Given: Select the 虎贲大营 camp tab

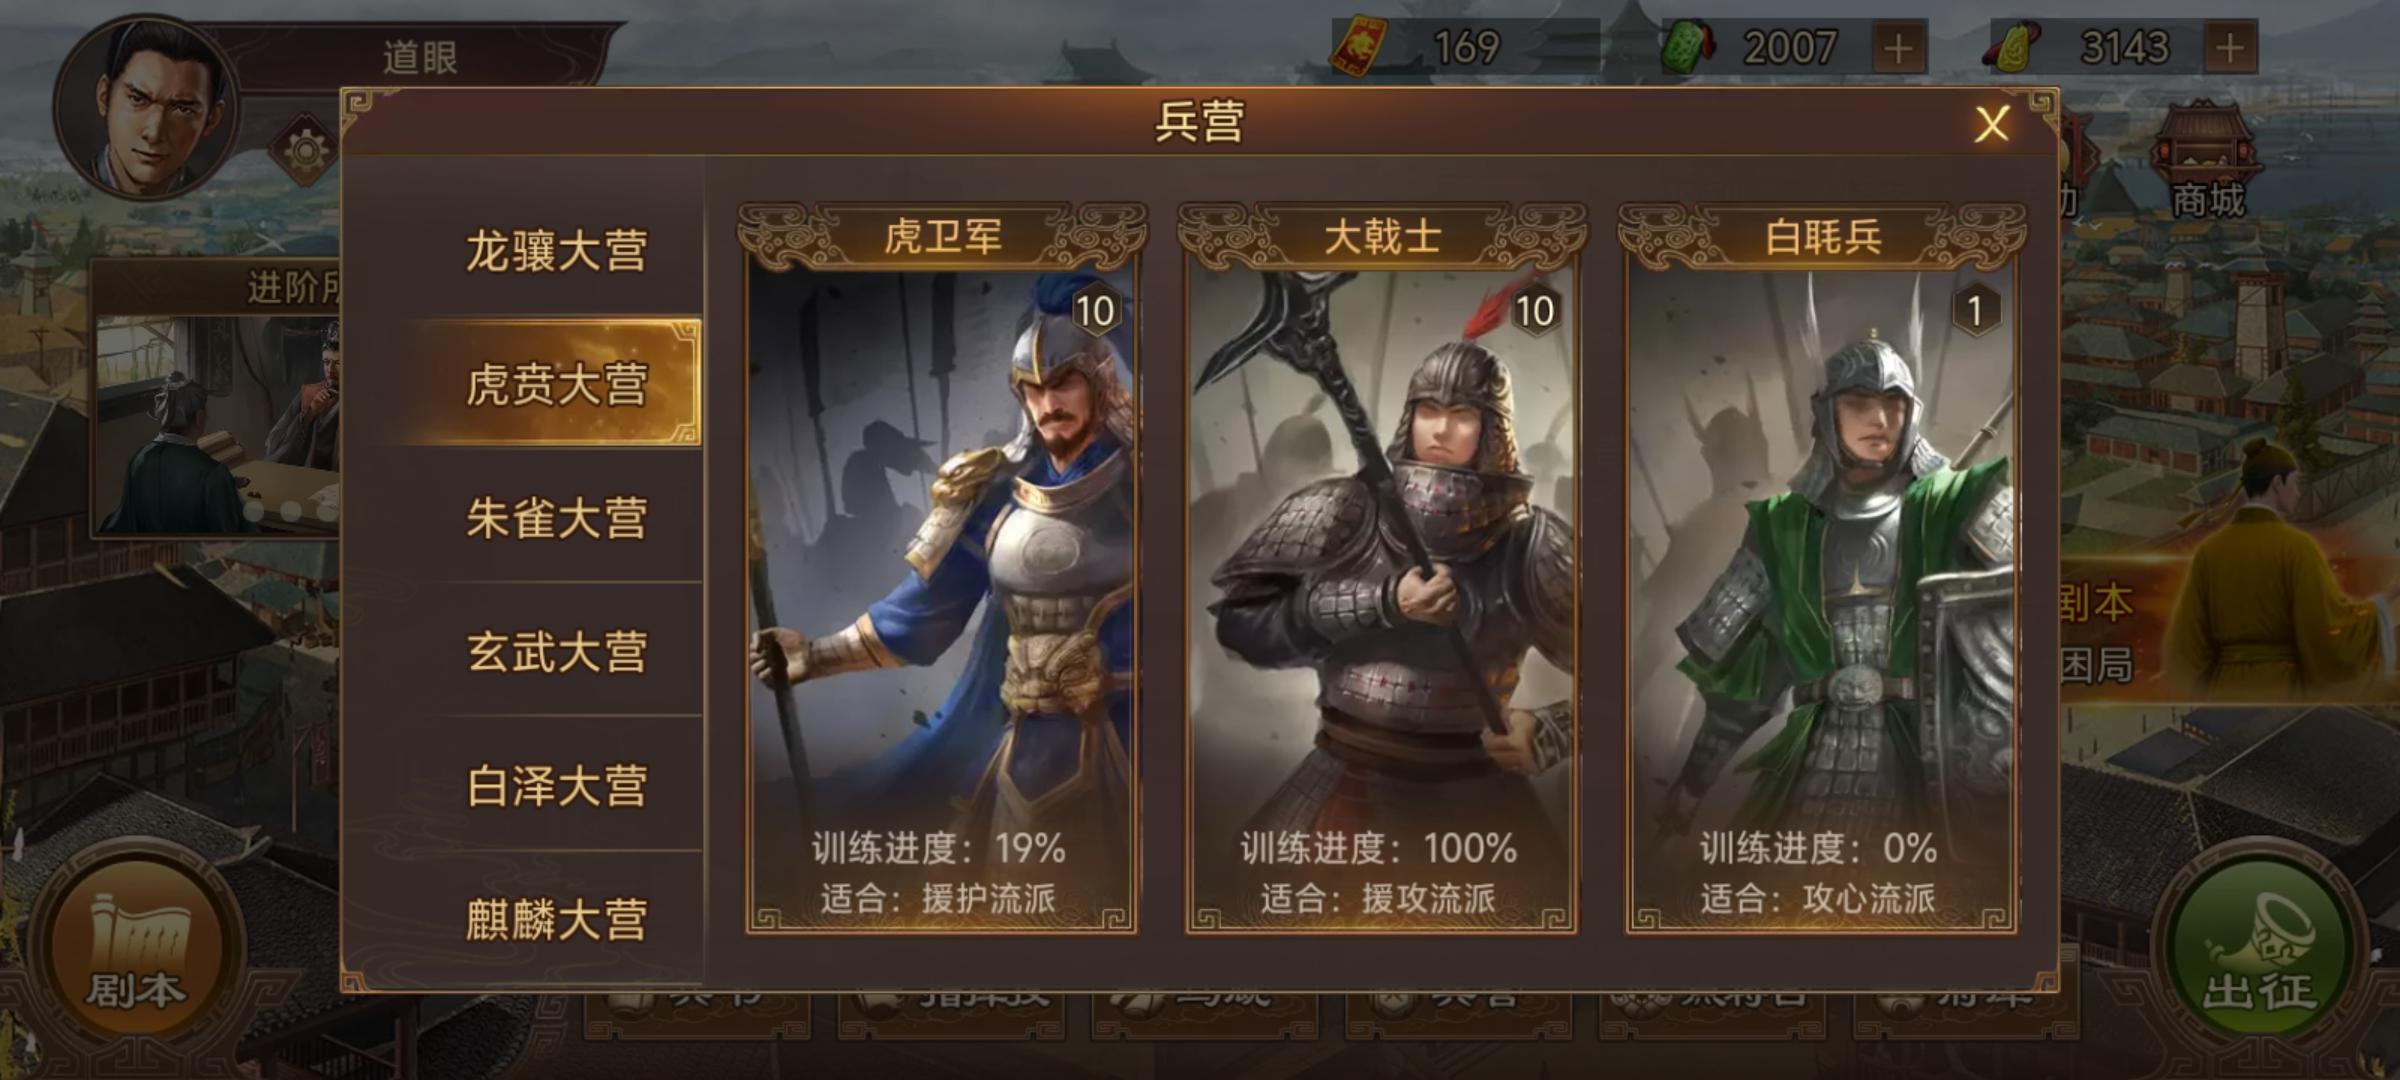Looking at the screenshot, I should coord(556,384).
